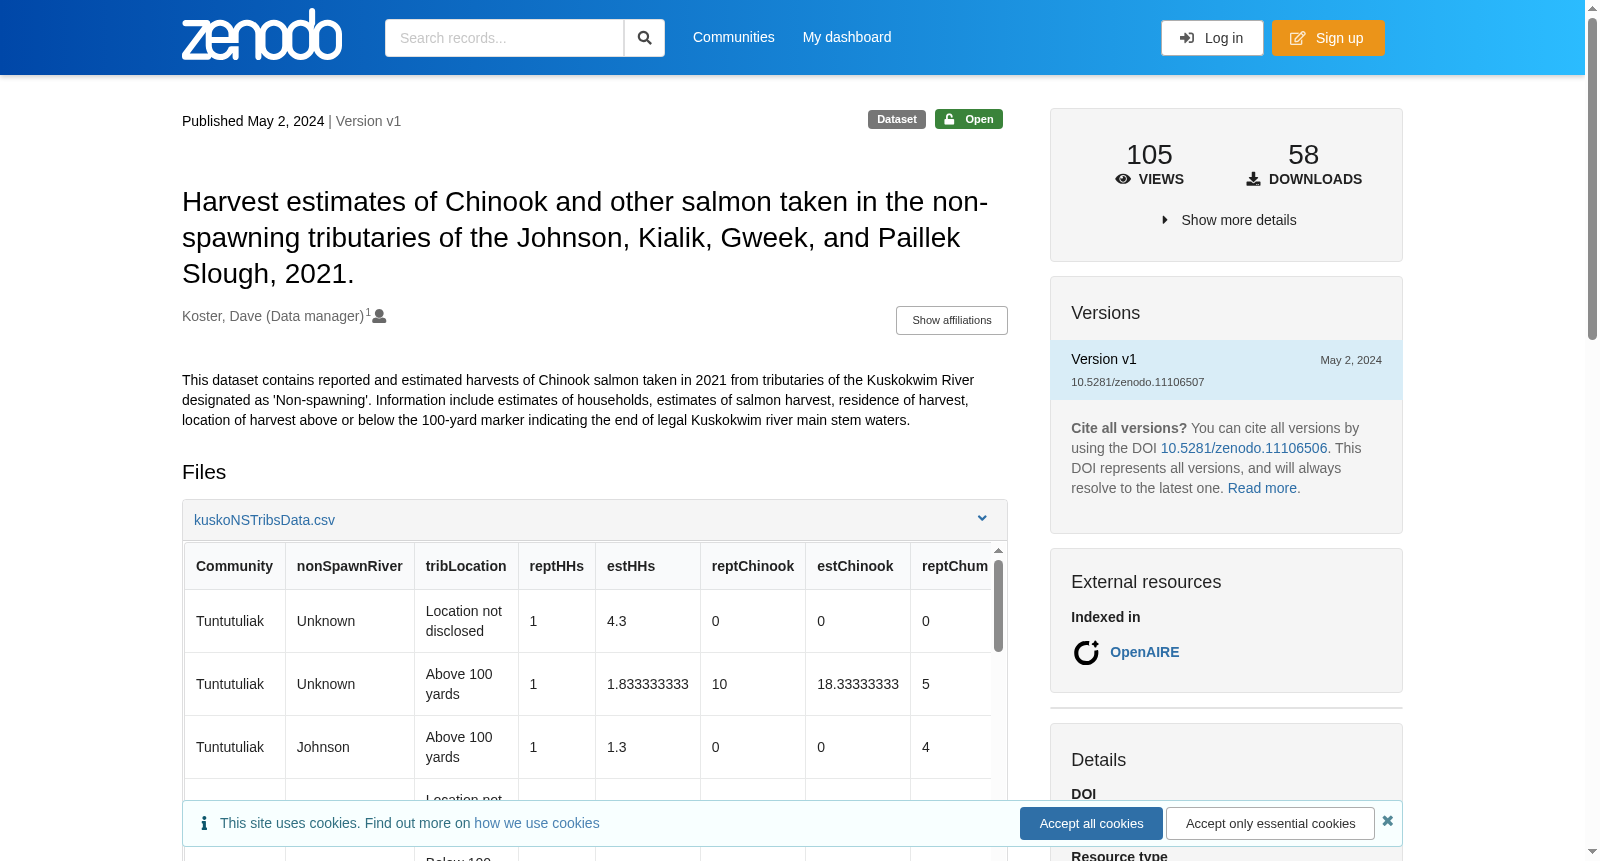Image resolution: width=1600 pixels, height=861 pixels.
Task: Collapse the kuskoNSTribsData.csv preview chevron
Action: point(982,518)
